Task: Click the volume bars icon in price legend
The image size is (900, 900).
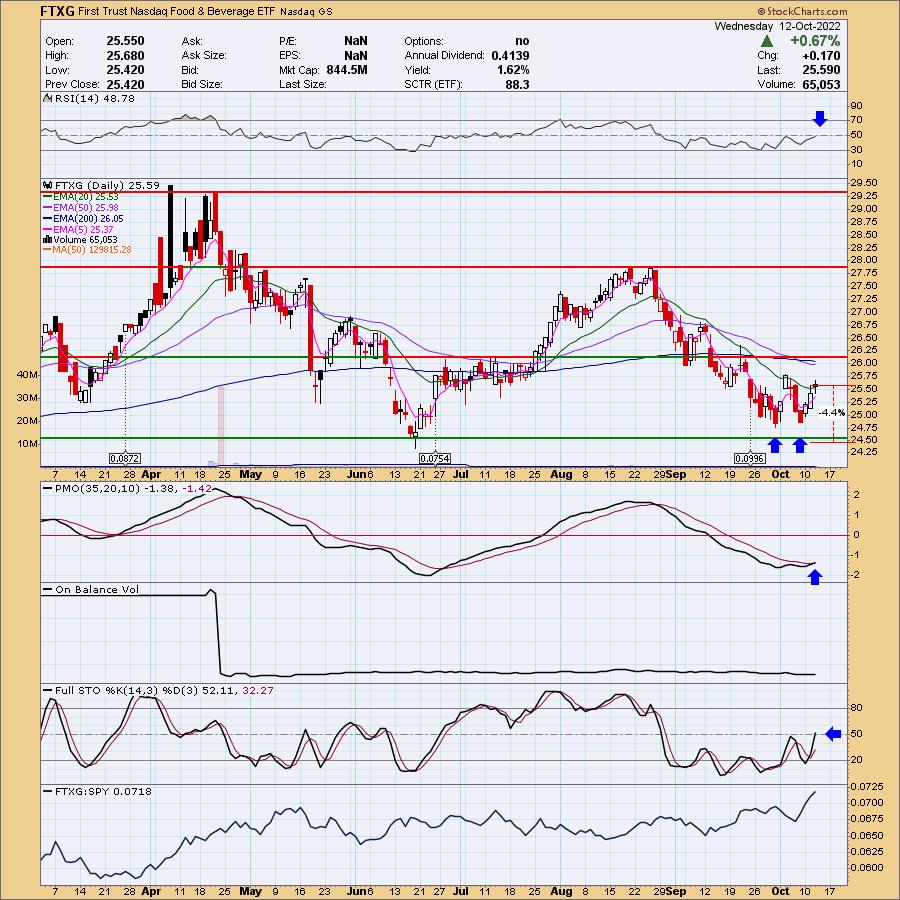Action: [x=48, y=239]
